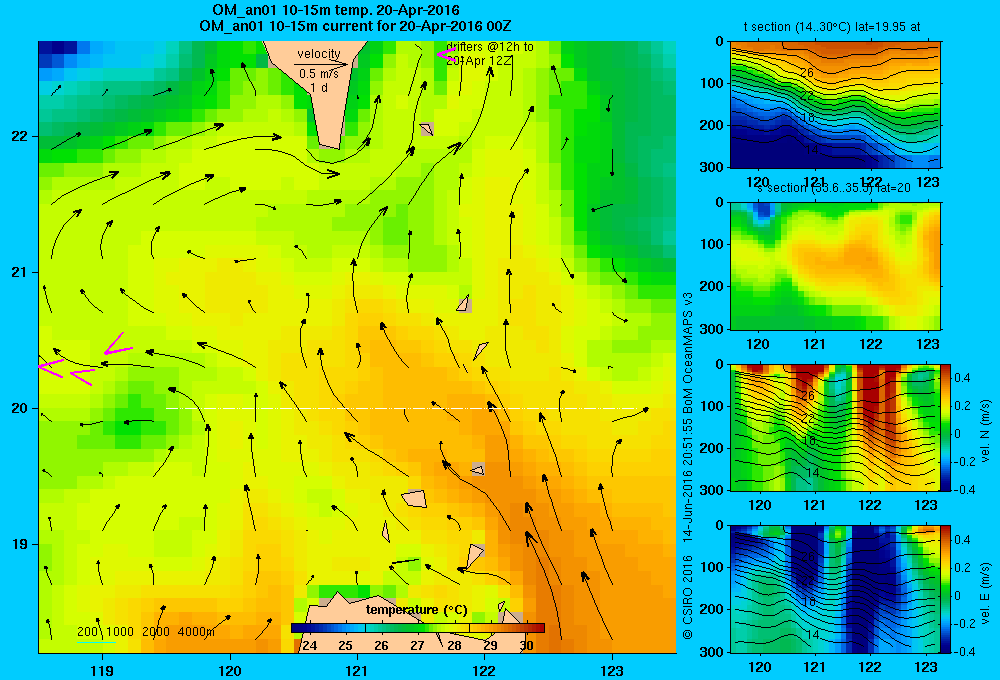Click the vel. E color scale bar
Screen dimensions: 1000x680
click(945, 588)
